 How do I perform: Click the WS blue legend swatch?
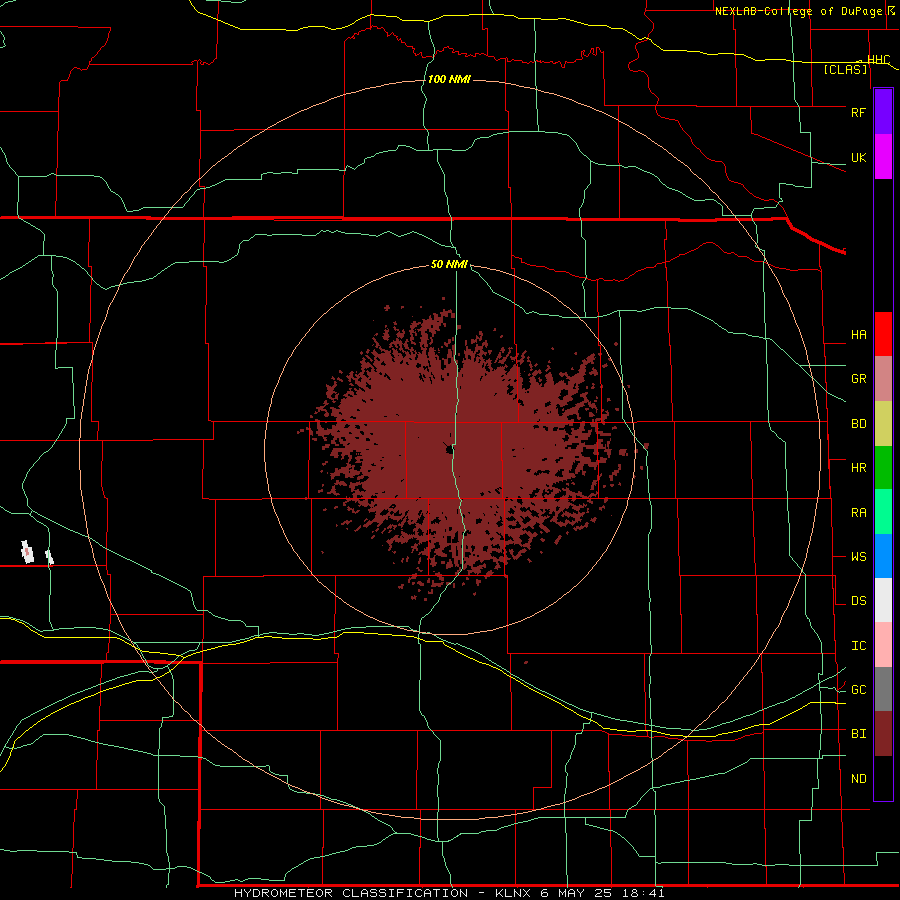(x=883, y=556)
